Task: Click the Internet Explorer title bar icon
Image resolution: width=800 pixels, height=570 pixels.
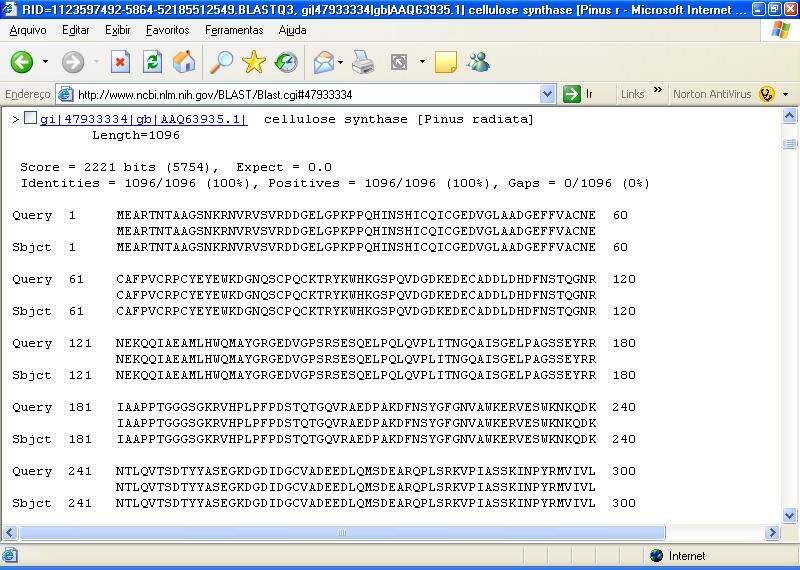Action: [x=10, y=9]
